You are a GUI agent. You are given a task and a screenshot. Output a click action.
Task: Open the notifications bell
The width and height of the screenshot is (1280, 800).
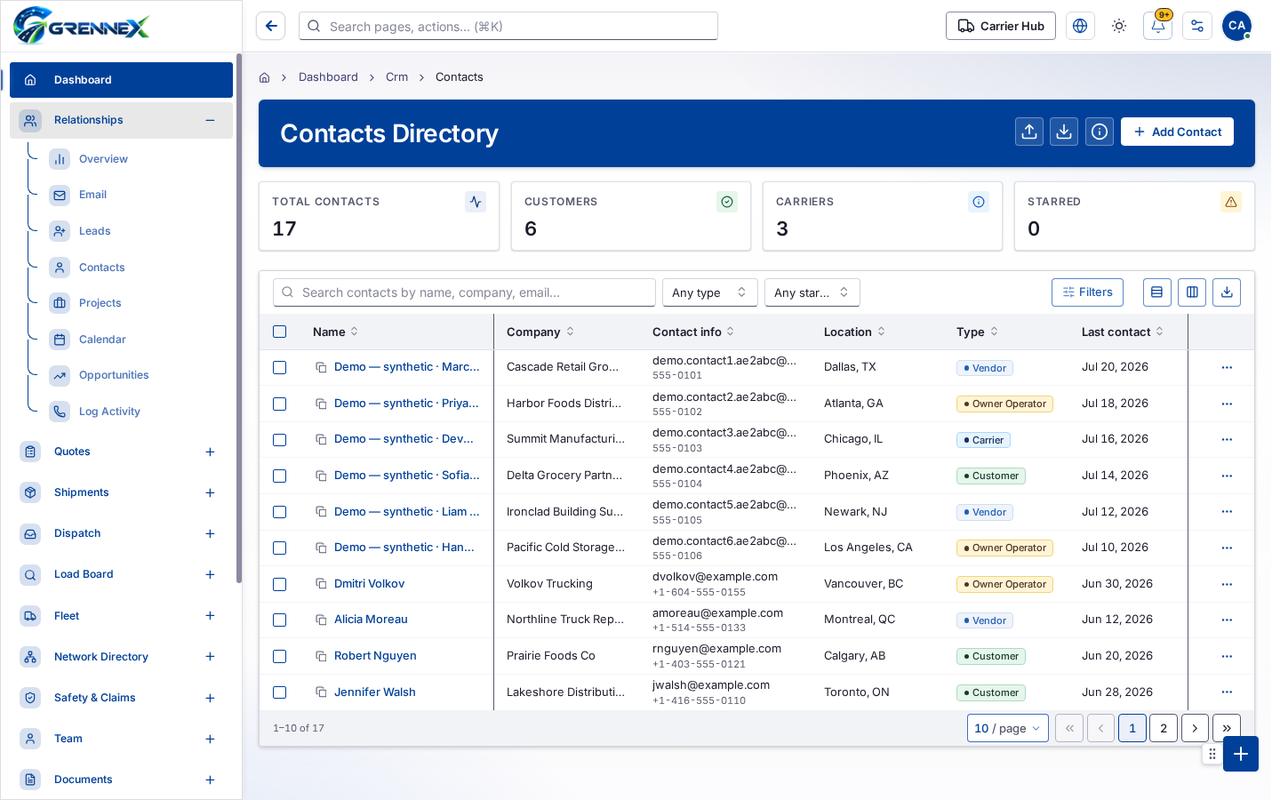[1158, 26]
